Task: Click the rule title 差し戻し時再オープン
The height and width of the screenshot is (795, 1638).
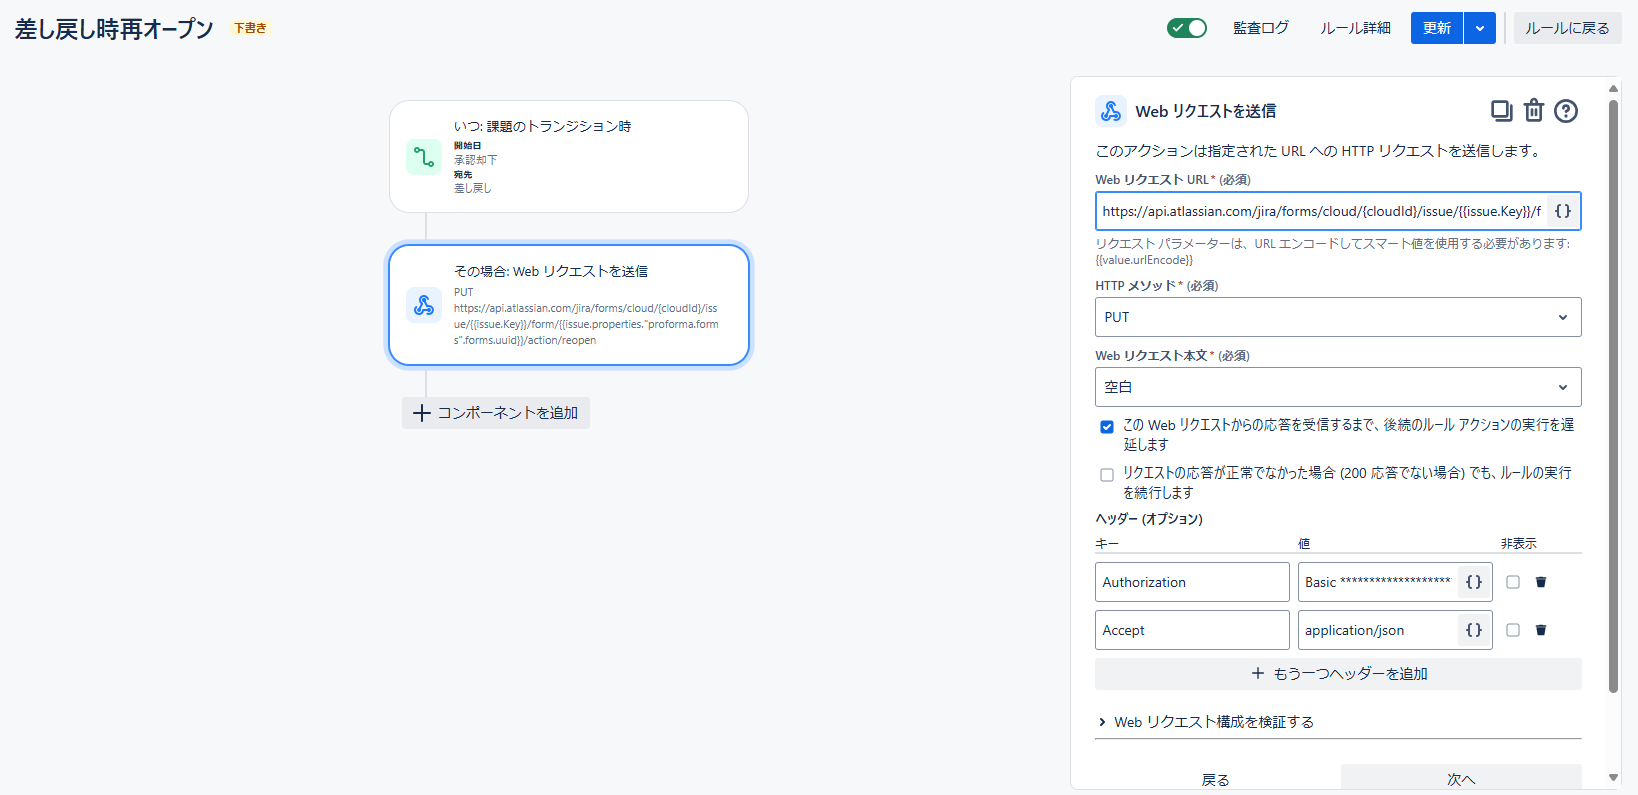Action: point(114,29)
